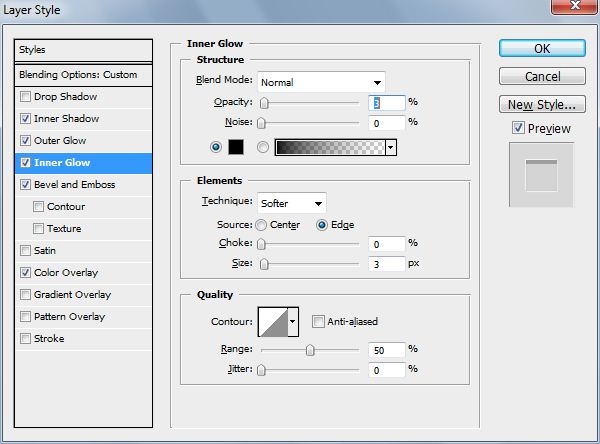Click the Contour curve thumbnail
The width and height of the screenshot is (600, 444).
tap(273, 322)
